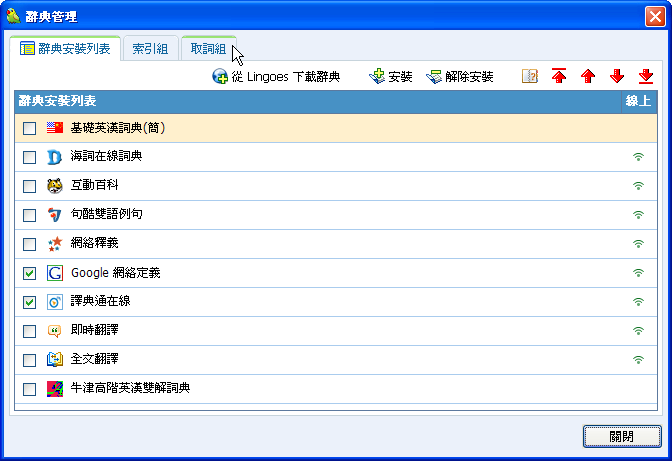Click the 海詞在線詞典 D icon
Viewport: 672px width, 461px height.
54,157
